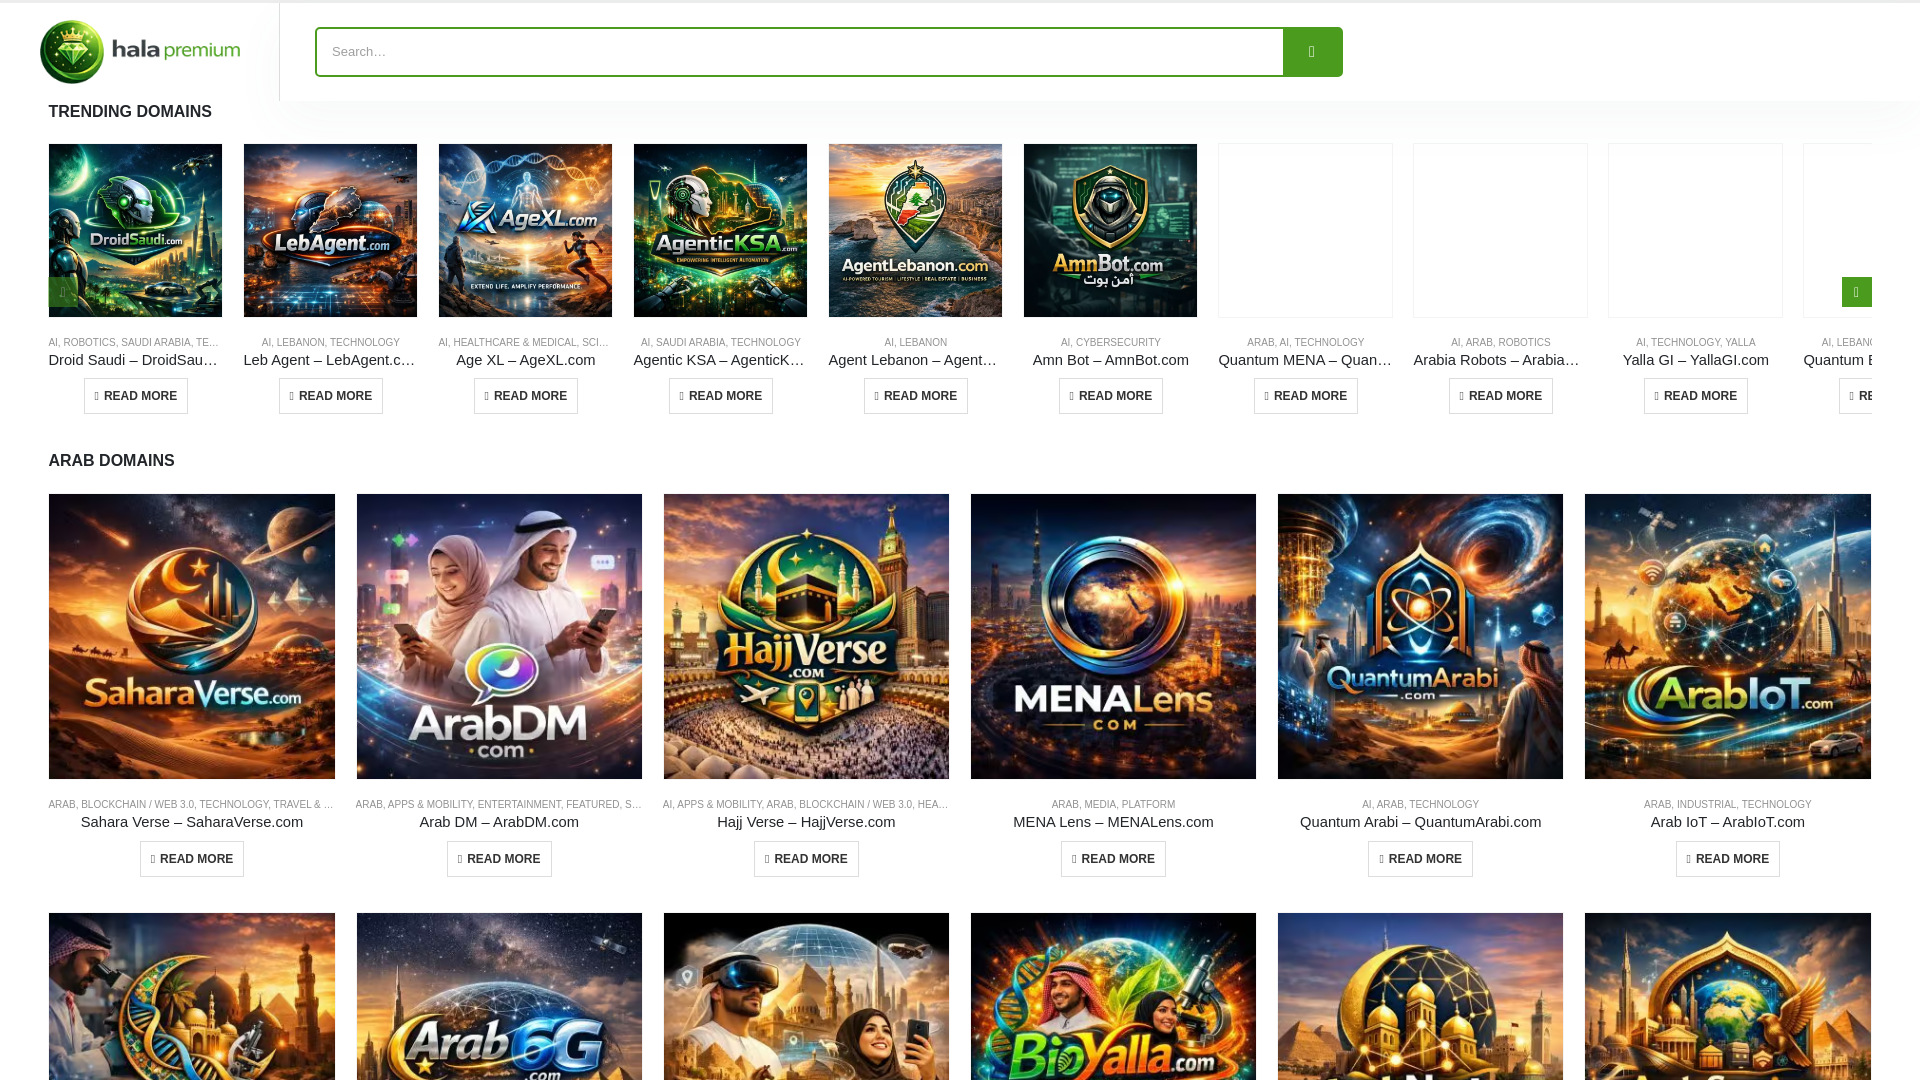Open the ArabIoT.com thumbnail image

(1728, 636)
